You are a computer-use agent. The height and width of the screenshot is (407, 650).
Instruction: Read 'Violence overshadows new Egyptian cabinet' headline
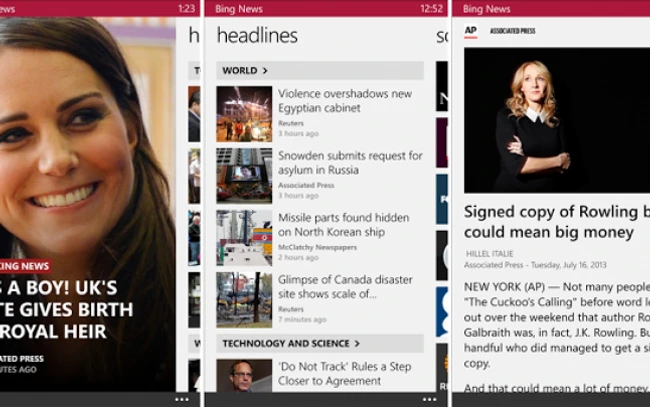[x=344, y=102]
